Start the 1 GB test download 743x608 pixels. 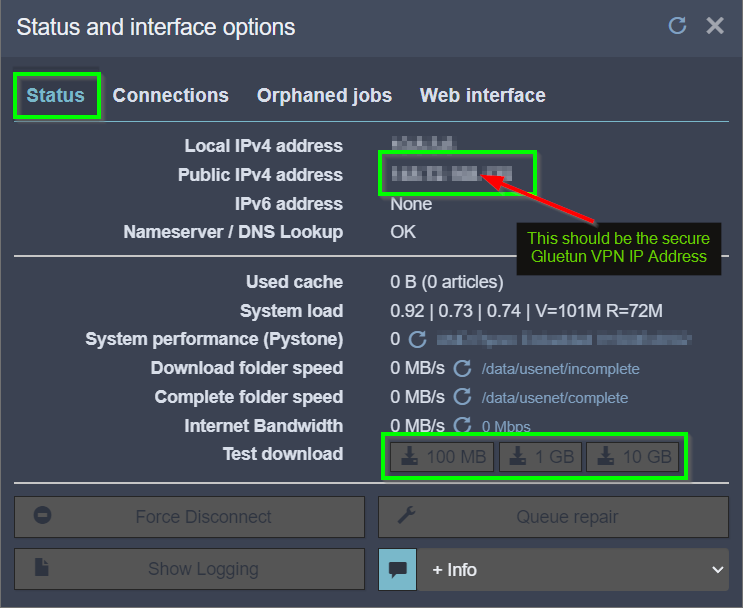click(541, 458)
